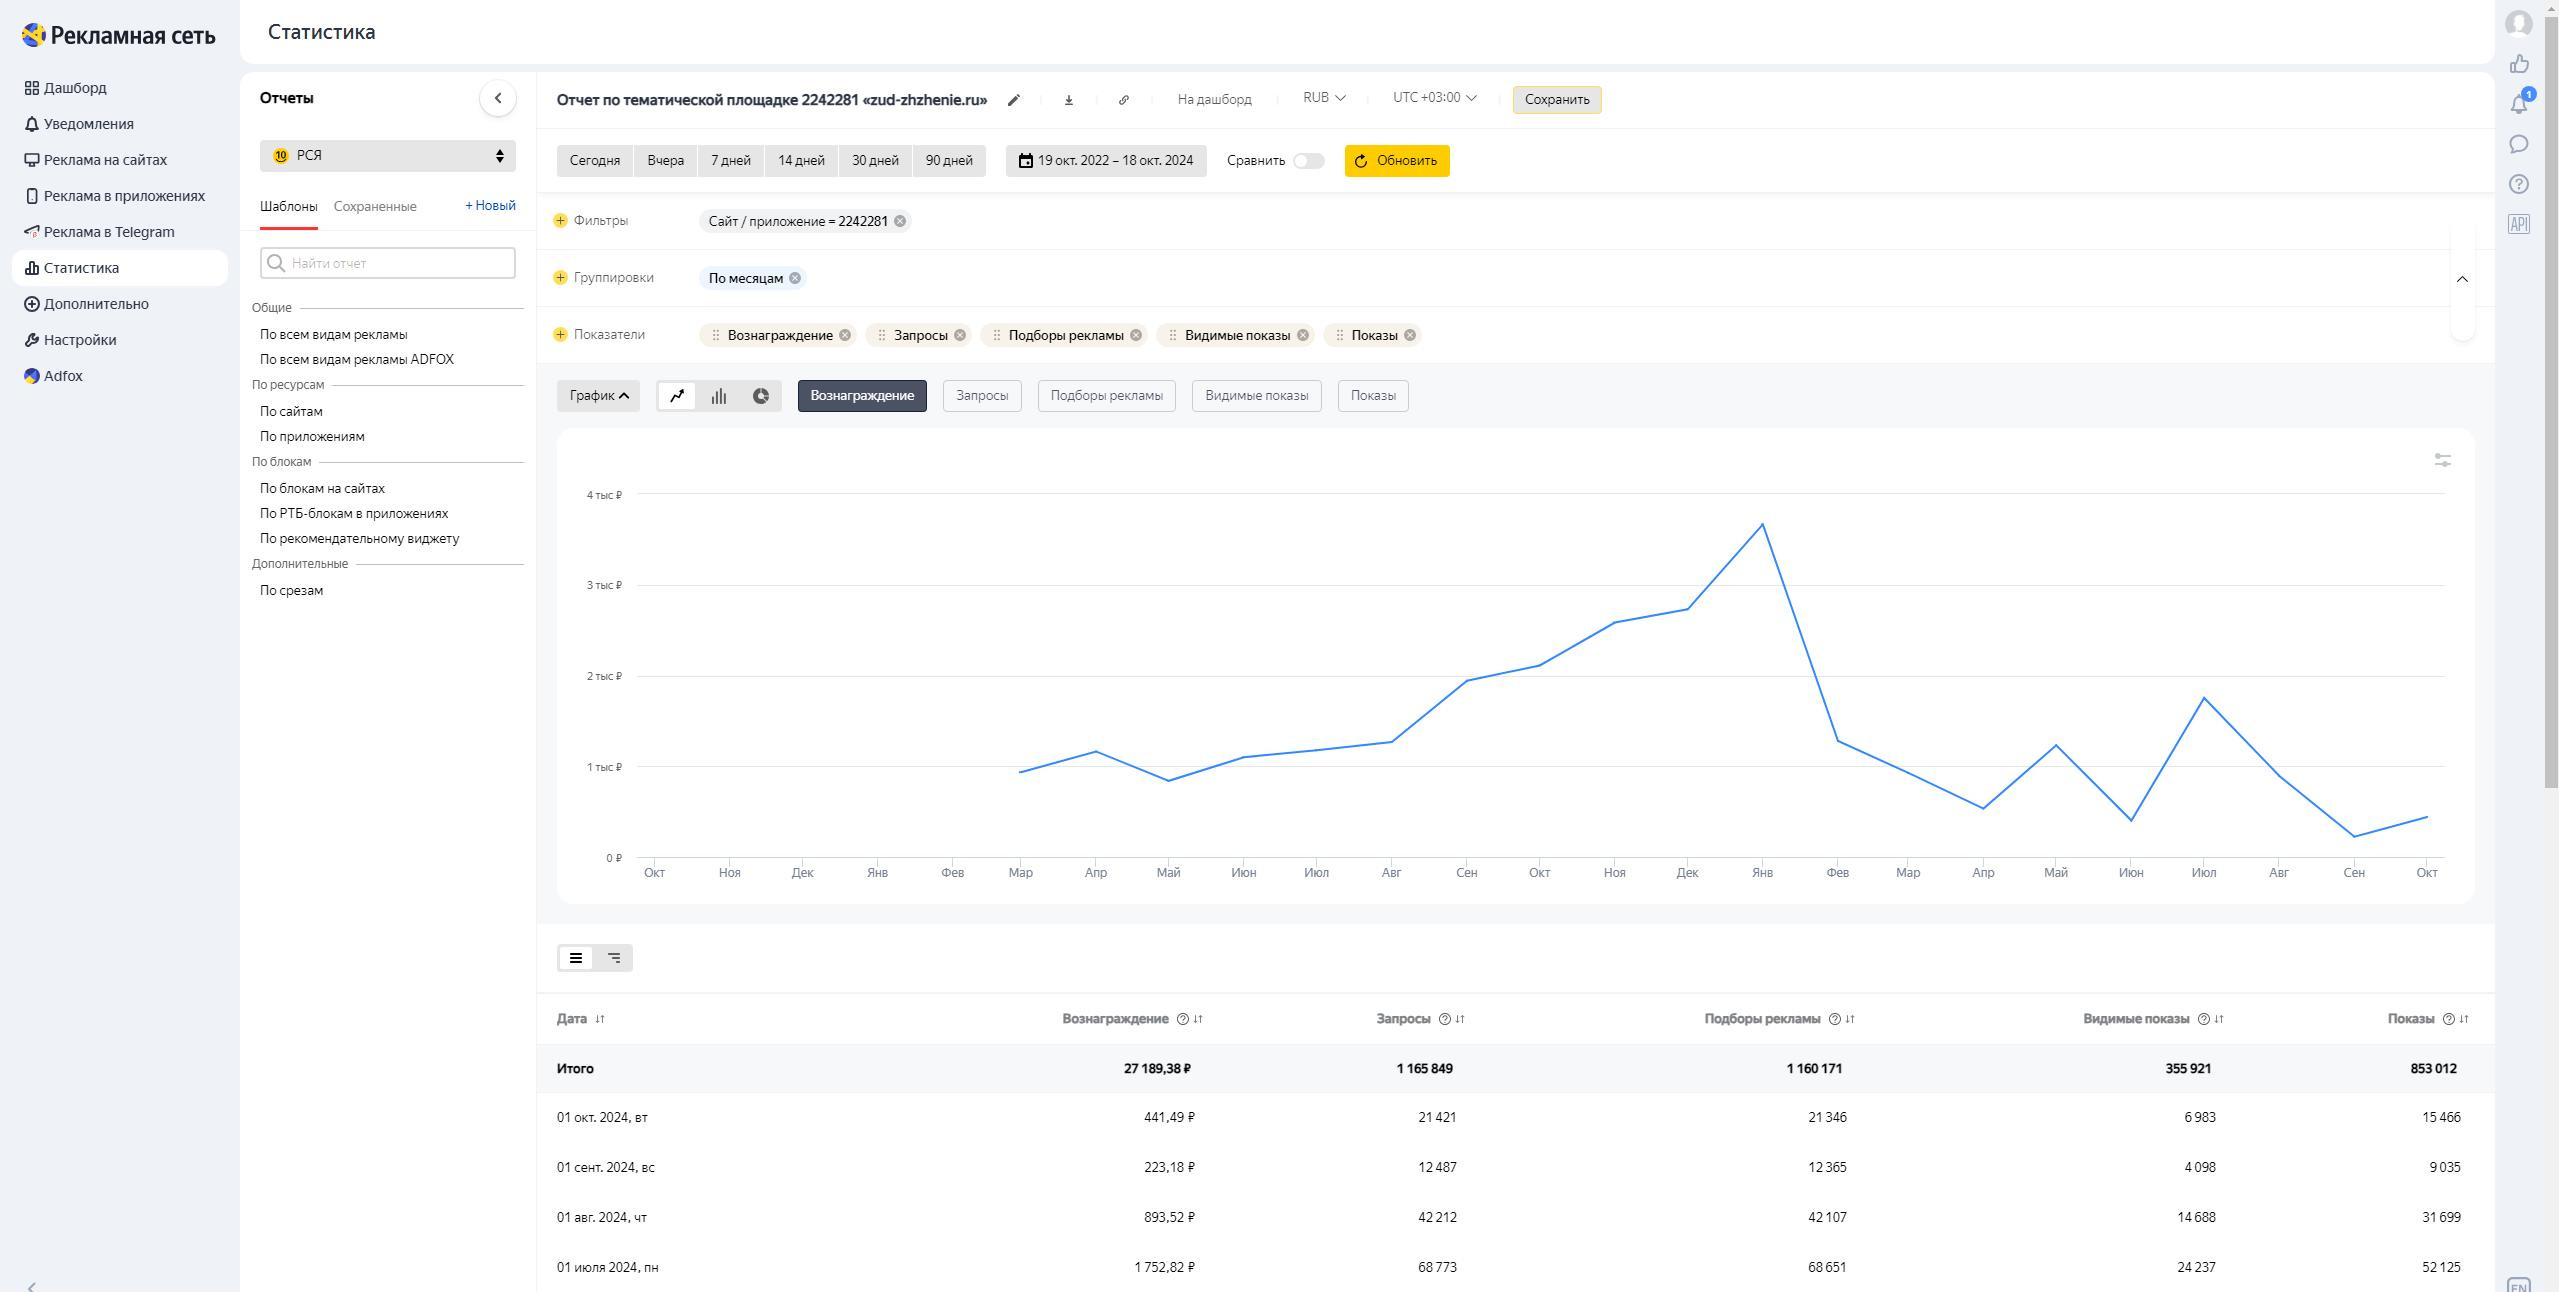This screenshot has height=1292, width=2559.
Task: Open user profile avatar
Action: (x=2519, y=23)
